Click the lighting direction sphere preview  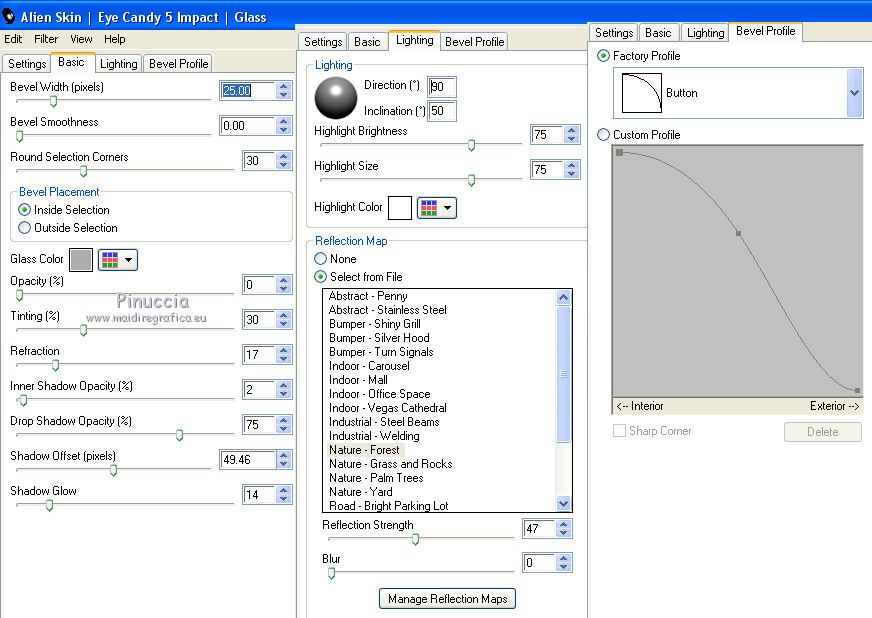(x=335, y=98)
